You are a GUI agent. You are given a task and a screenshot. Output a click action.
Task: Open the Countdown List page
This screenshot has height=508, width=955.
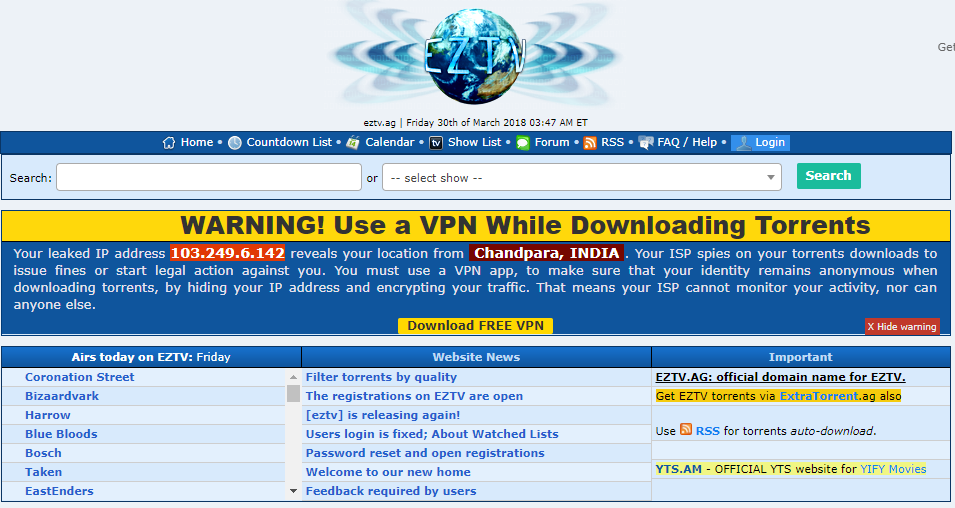pyautogui.click(x=289, y=142)
